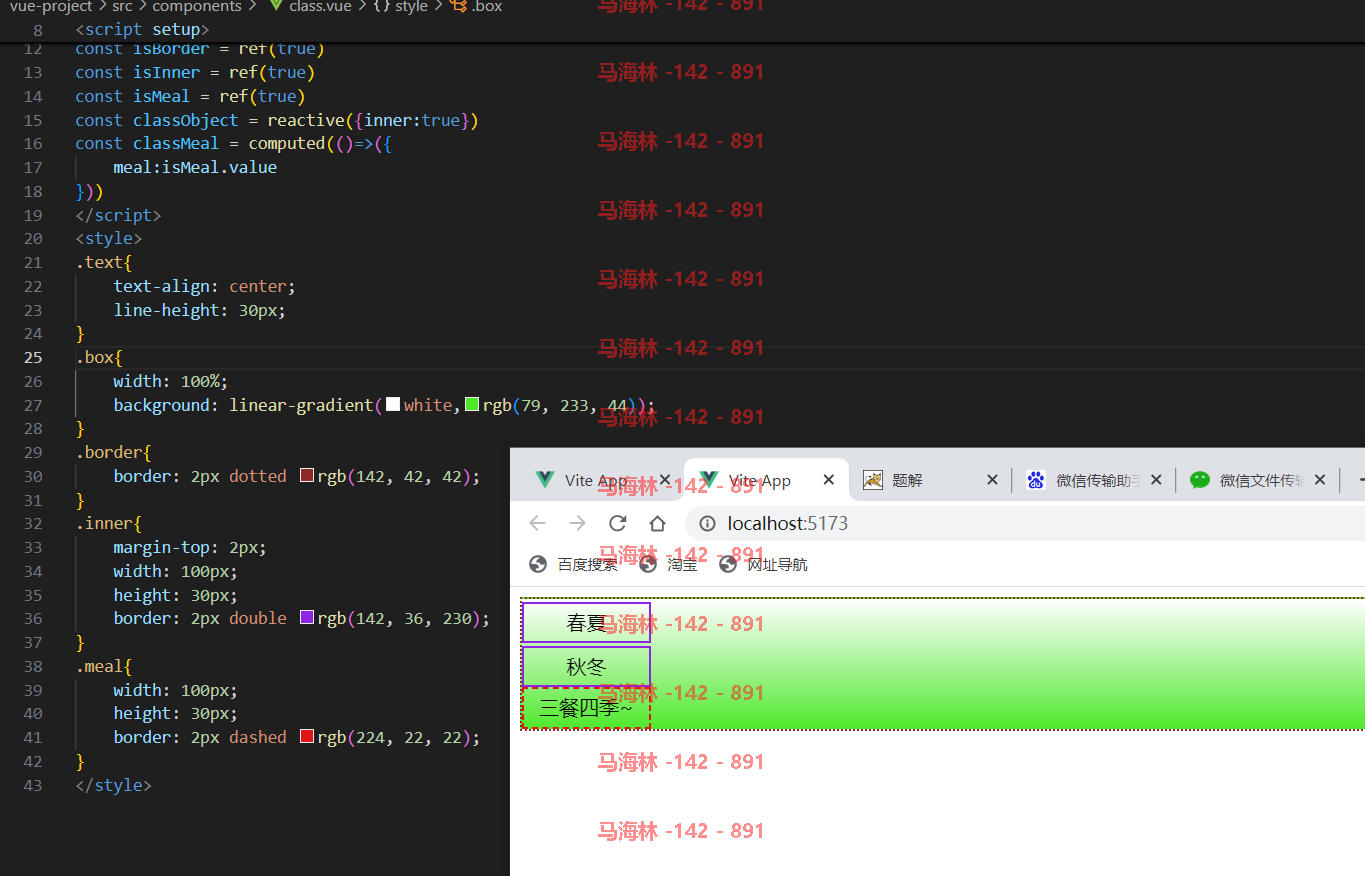The image size is (1365, 876).
Task: Open the red rgb(224, 22, 22) swatch
Action: pyautogui.click(x=307, y=737)
